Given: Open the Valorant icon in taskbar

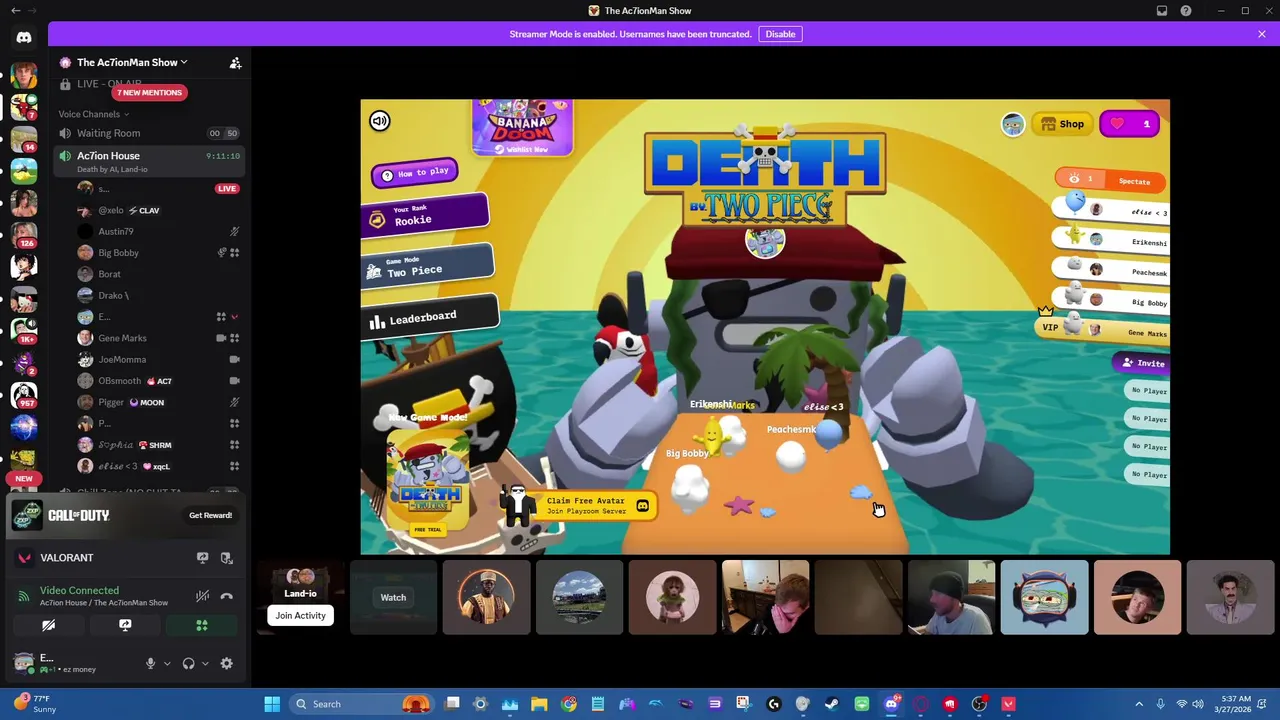Looking at the screenshot, I should coord(1008,704).
